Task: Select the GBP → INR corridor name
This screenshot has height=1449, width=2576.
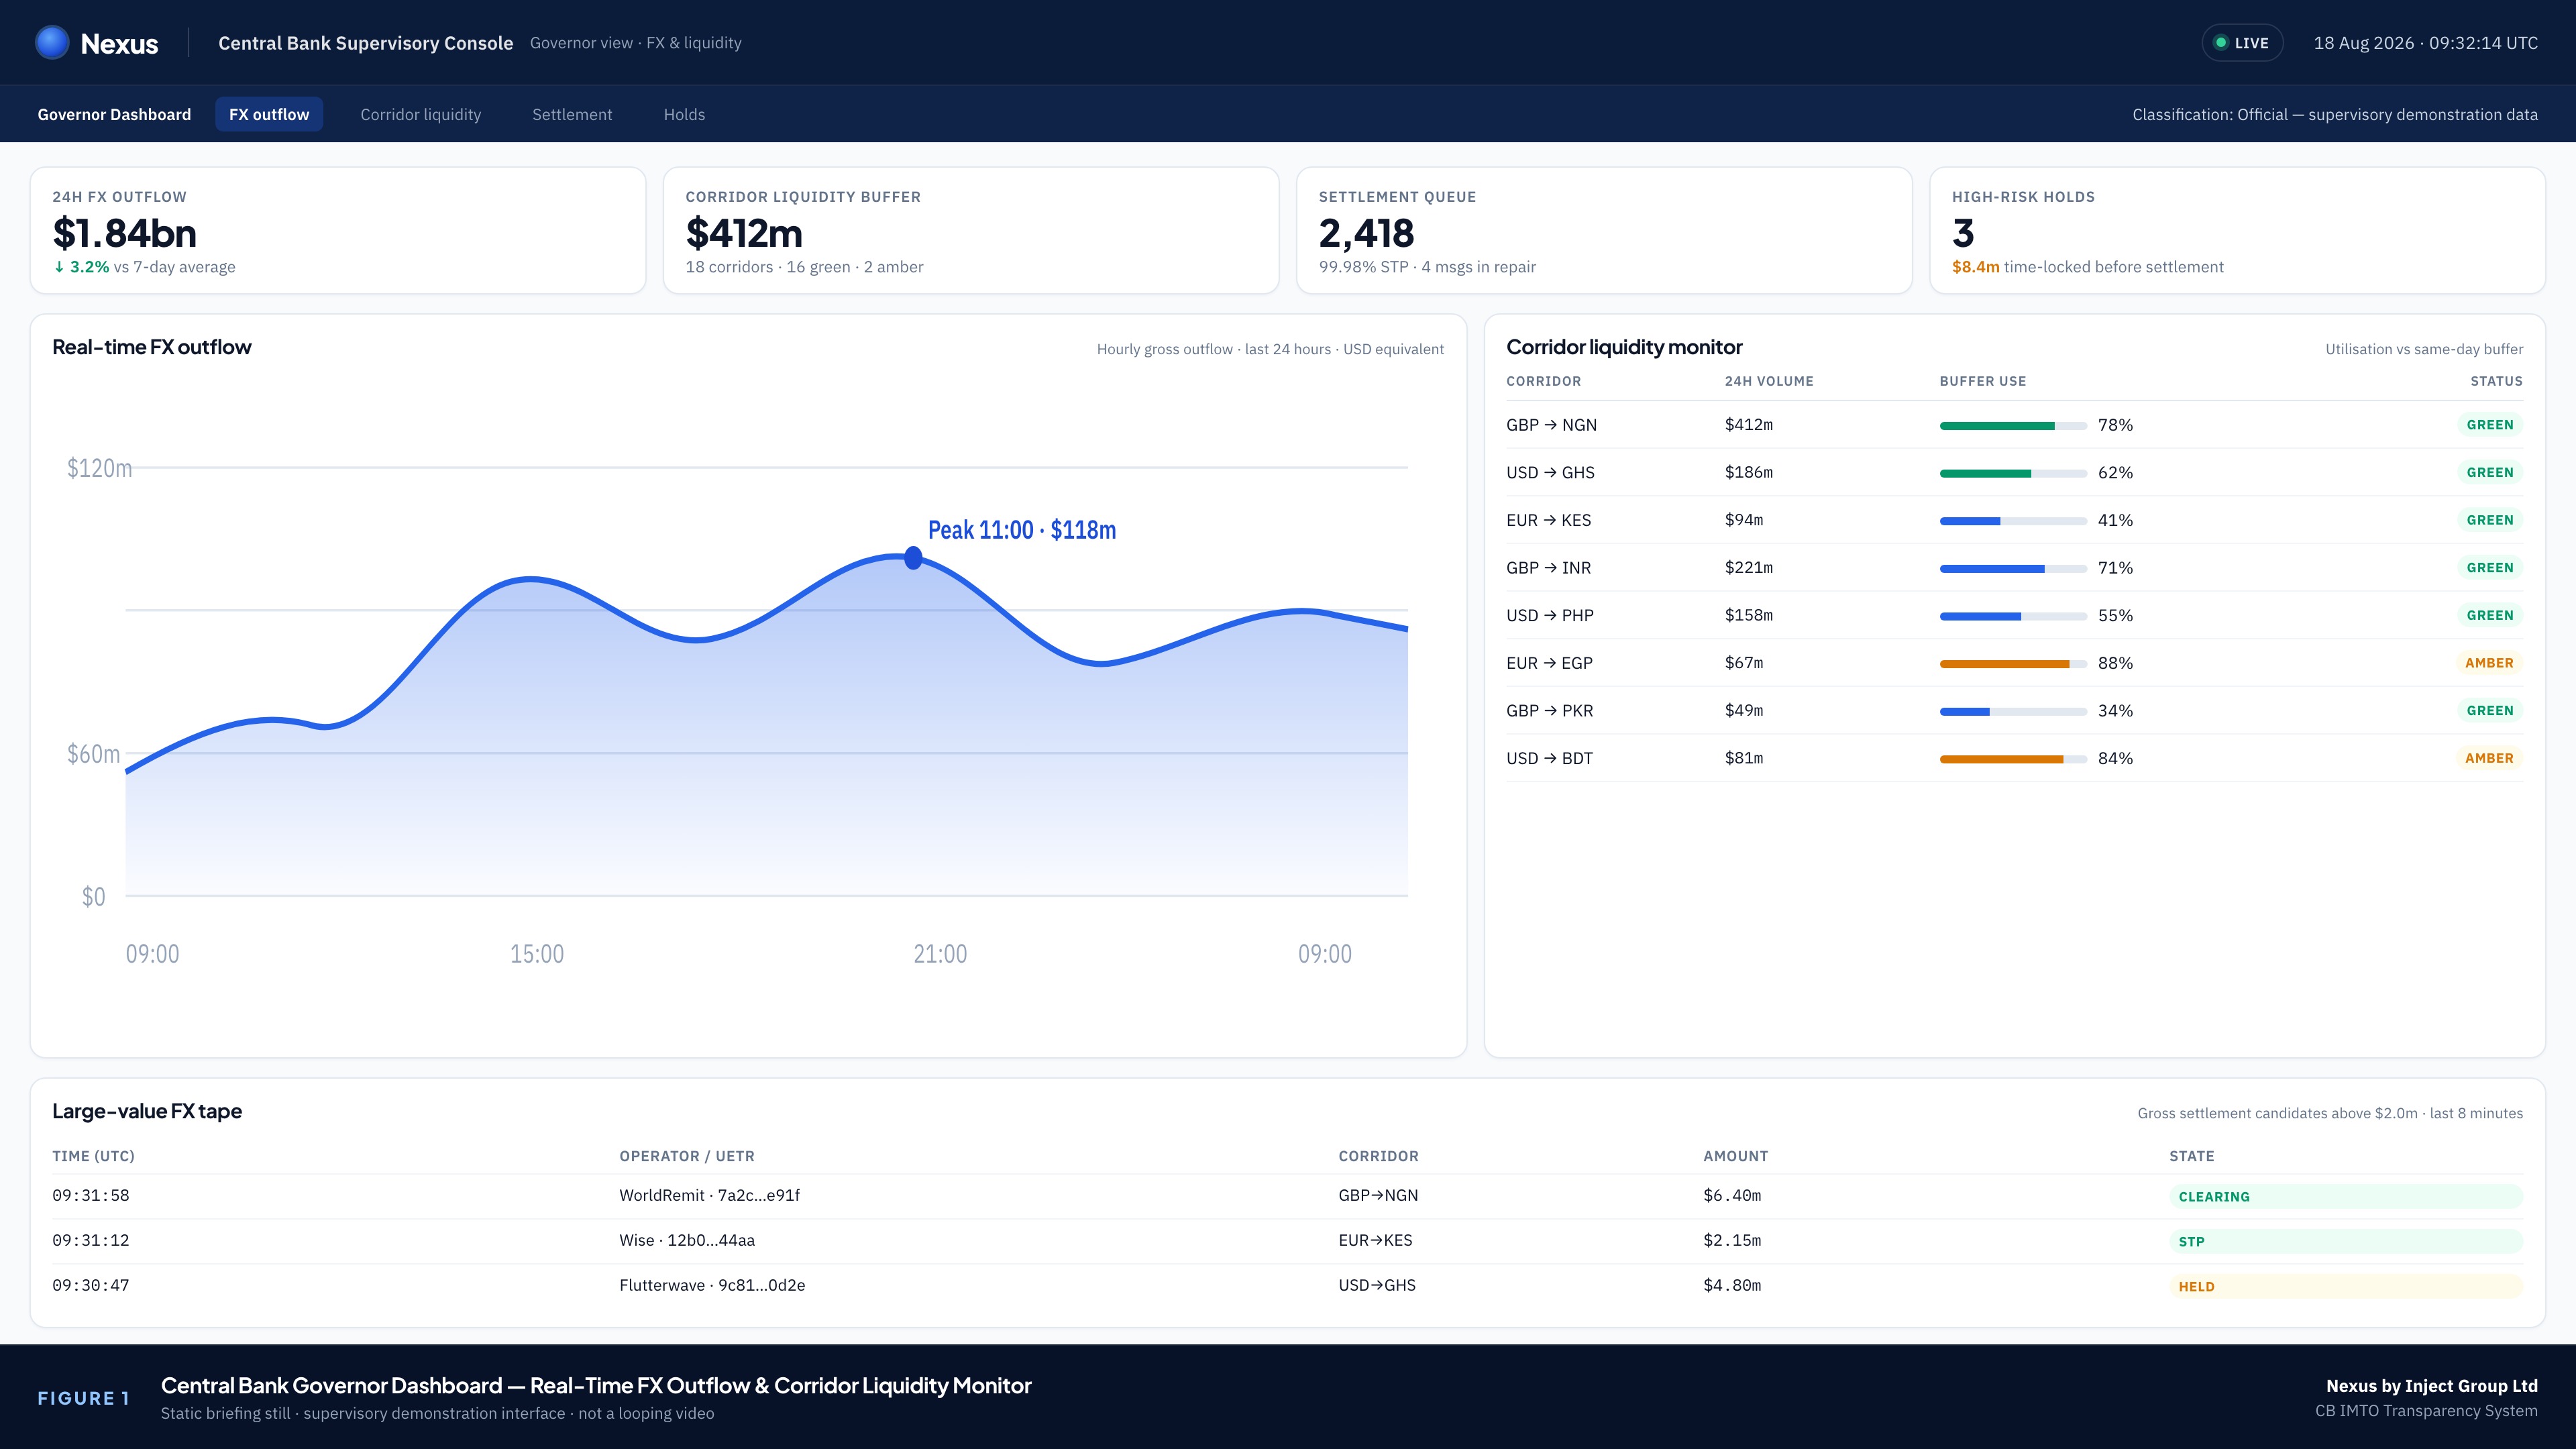Action: (x=1549, y=568)
